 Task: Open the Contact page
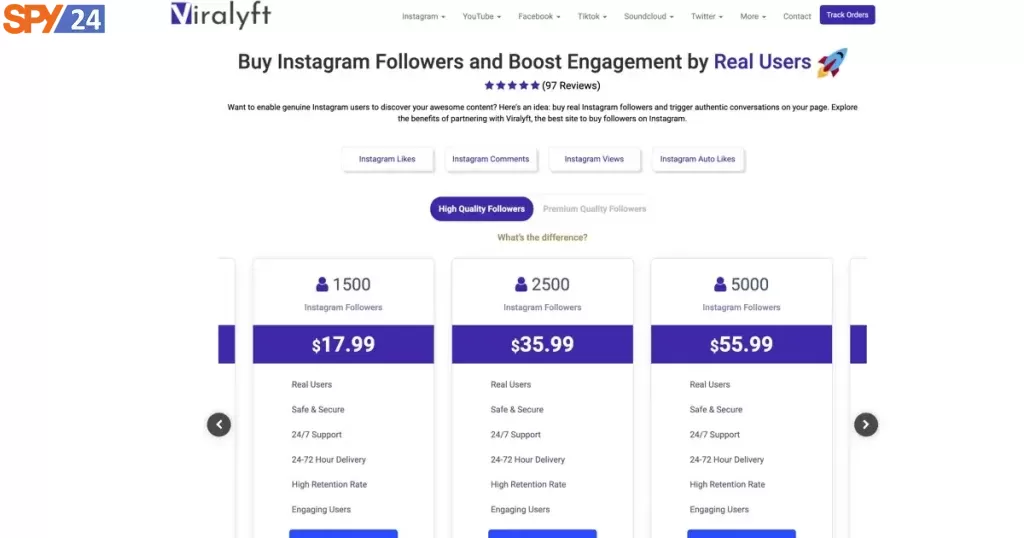(797, 16)
